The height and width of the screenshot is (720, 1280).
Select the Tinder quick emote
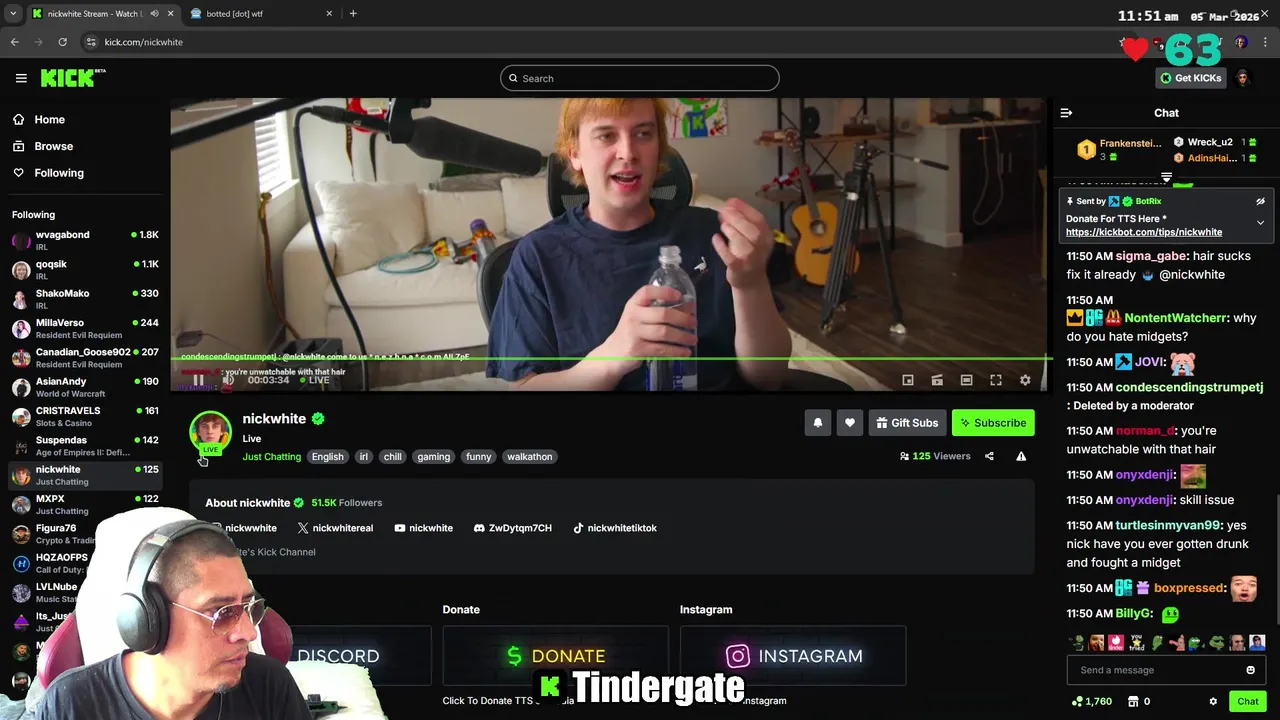click(x=1116, y=643)
